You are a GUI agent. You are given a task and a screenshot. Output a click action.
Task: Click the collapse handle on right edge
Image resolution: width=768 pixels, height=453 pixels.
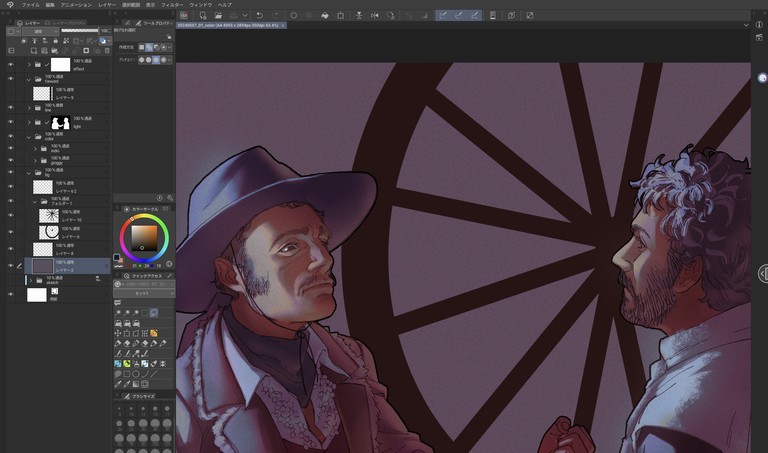coord(763,274)
